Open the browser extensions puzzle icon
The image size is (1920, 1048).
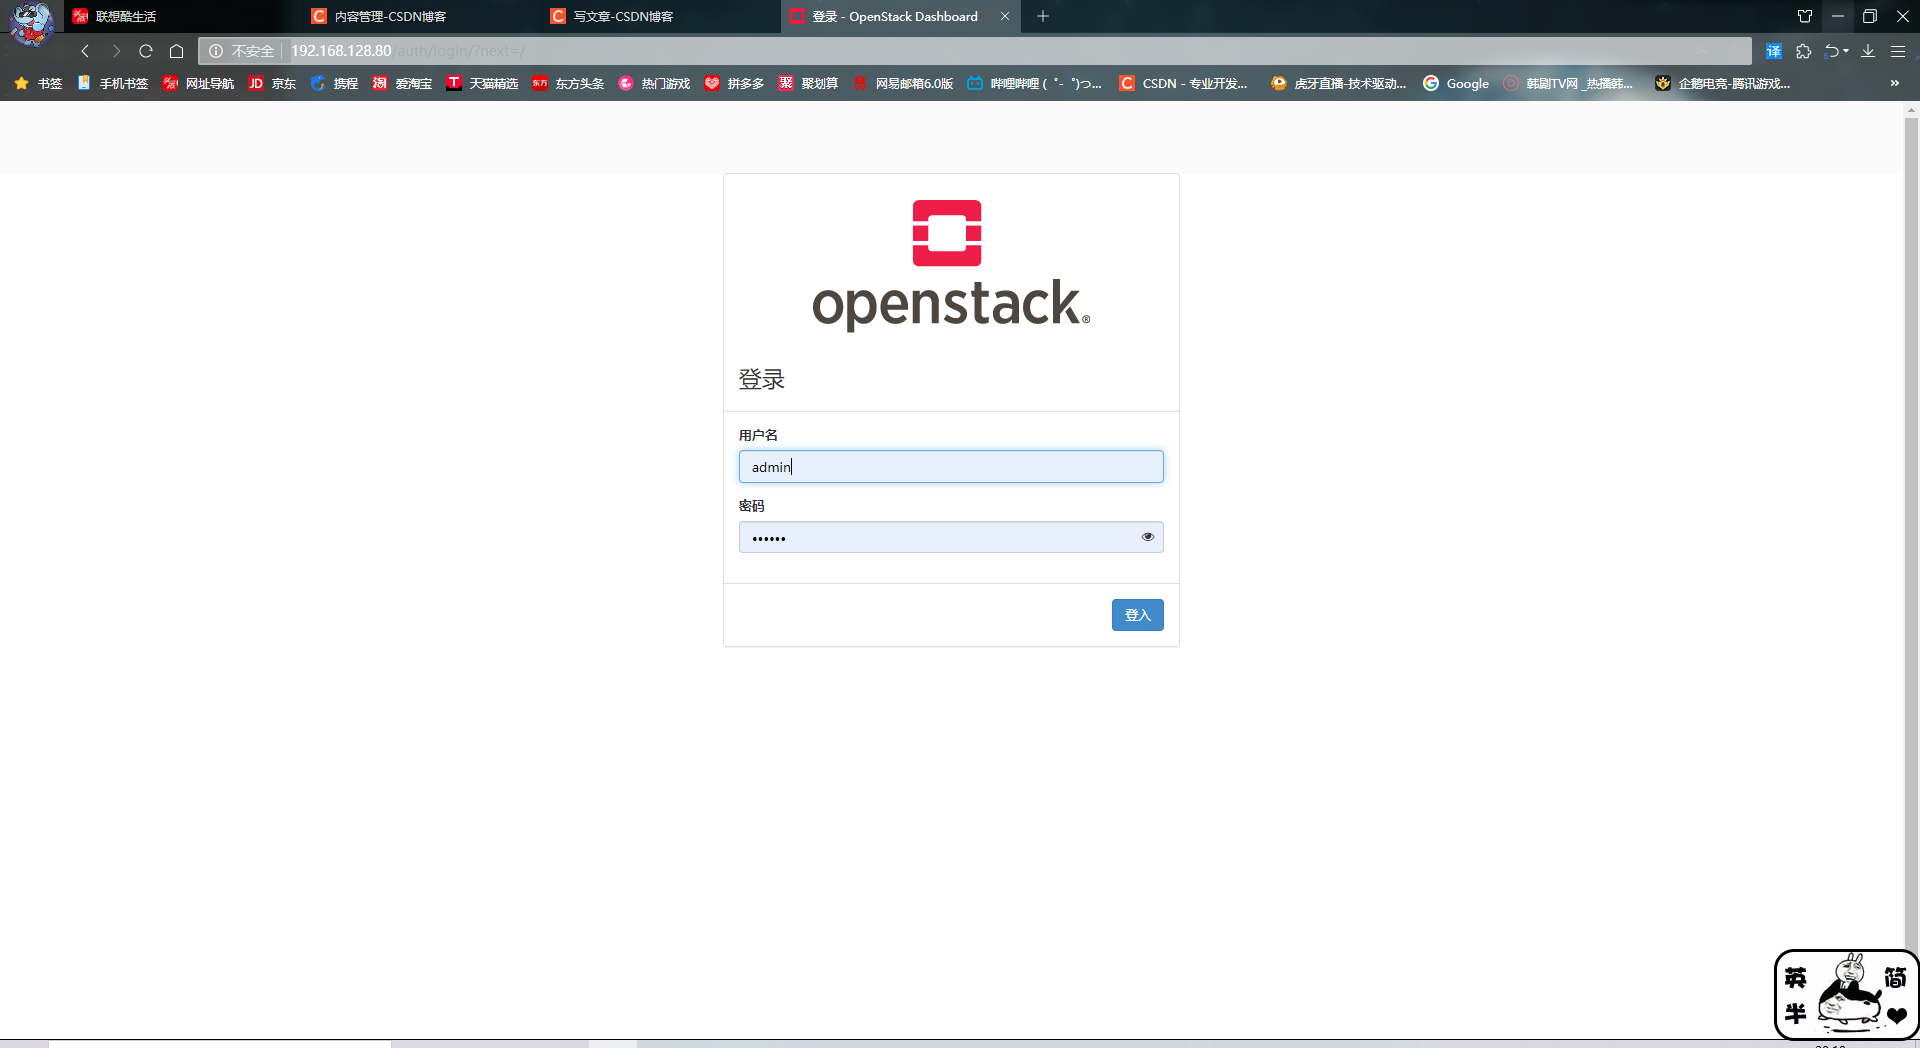tap(1805, 50)
